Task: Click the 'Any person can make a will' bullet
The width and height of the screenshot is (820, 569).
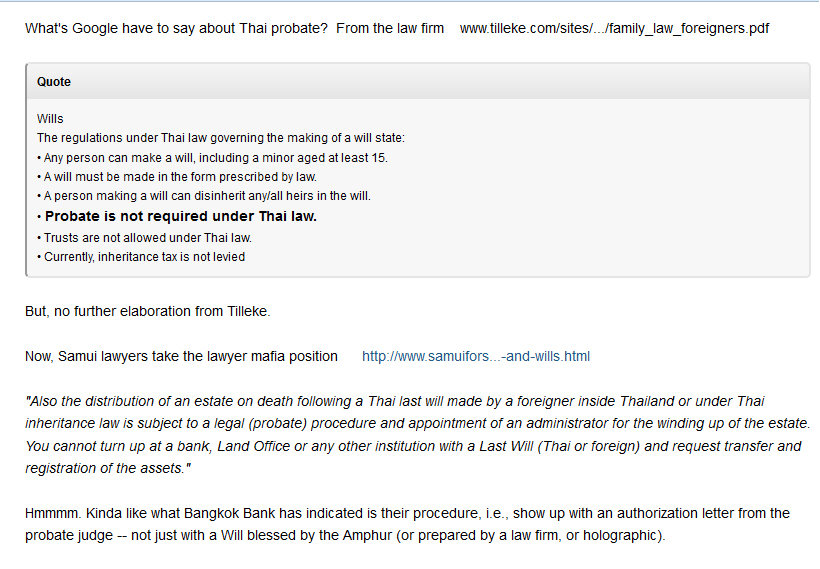Action: click(x=212, y=158)
